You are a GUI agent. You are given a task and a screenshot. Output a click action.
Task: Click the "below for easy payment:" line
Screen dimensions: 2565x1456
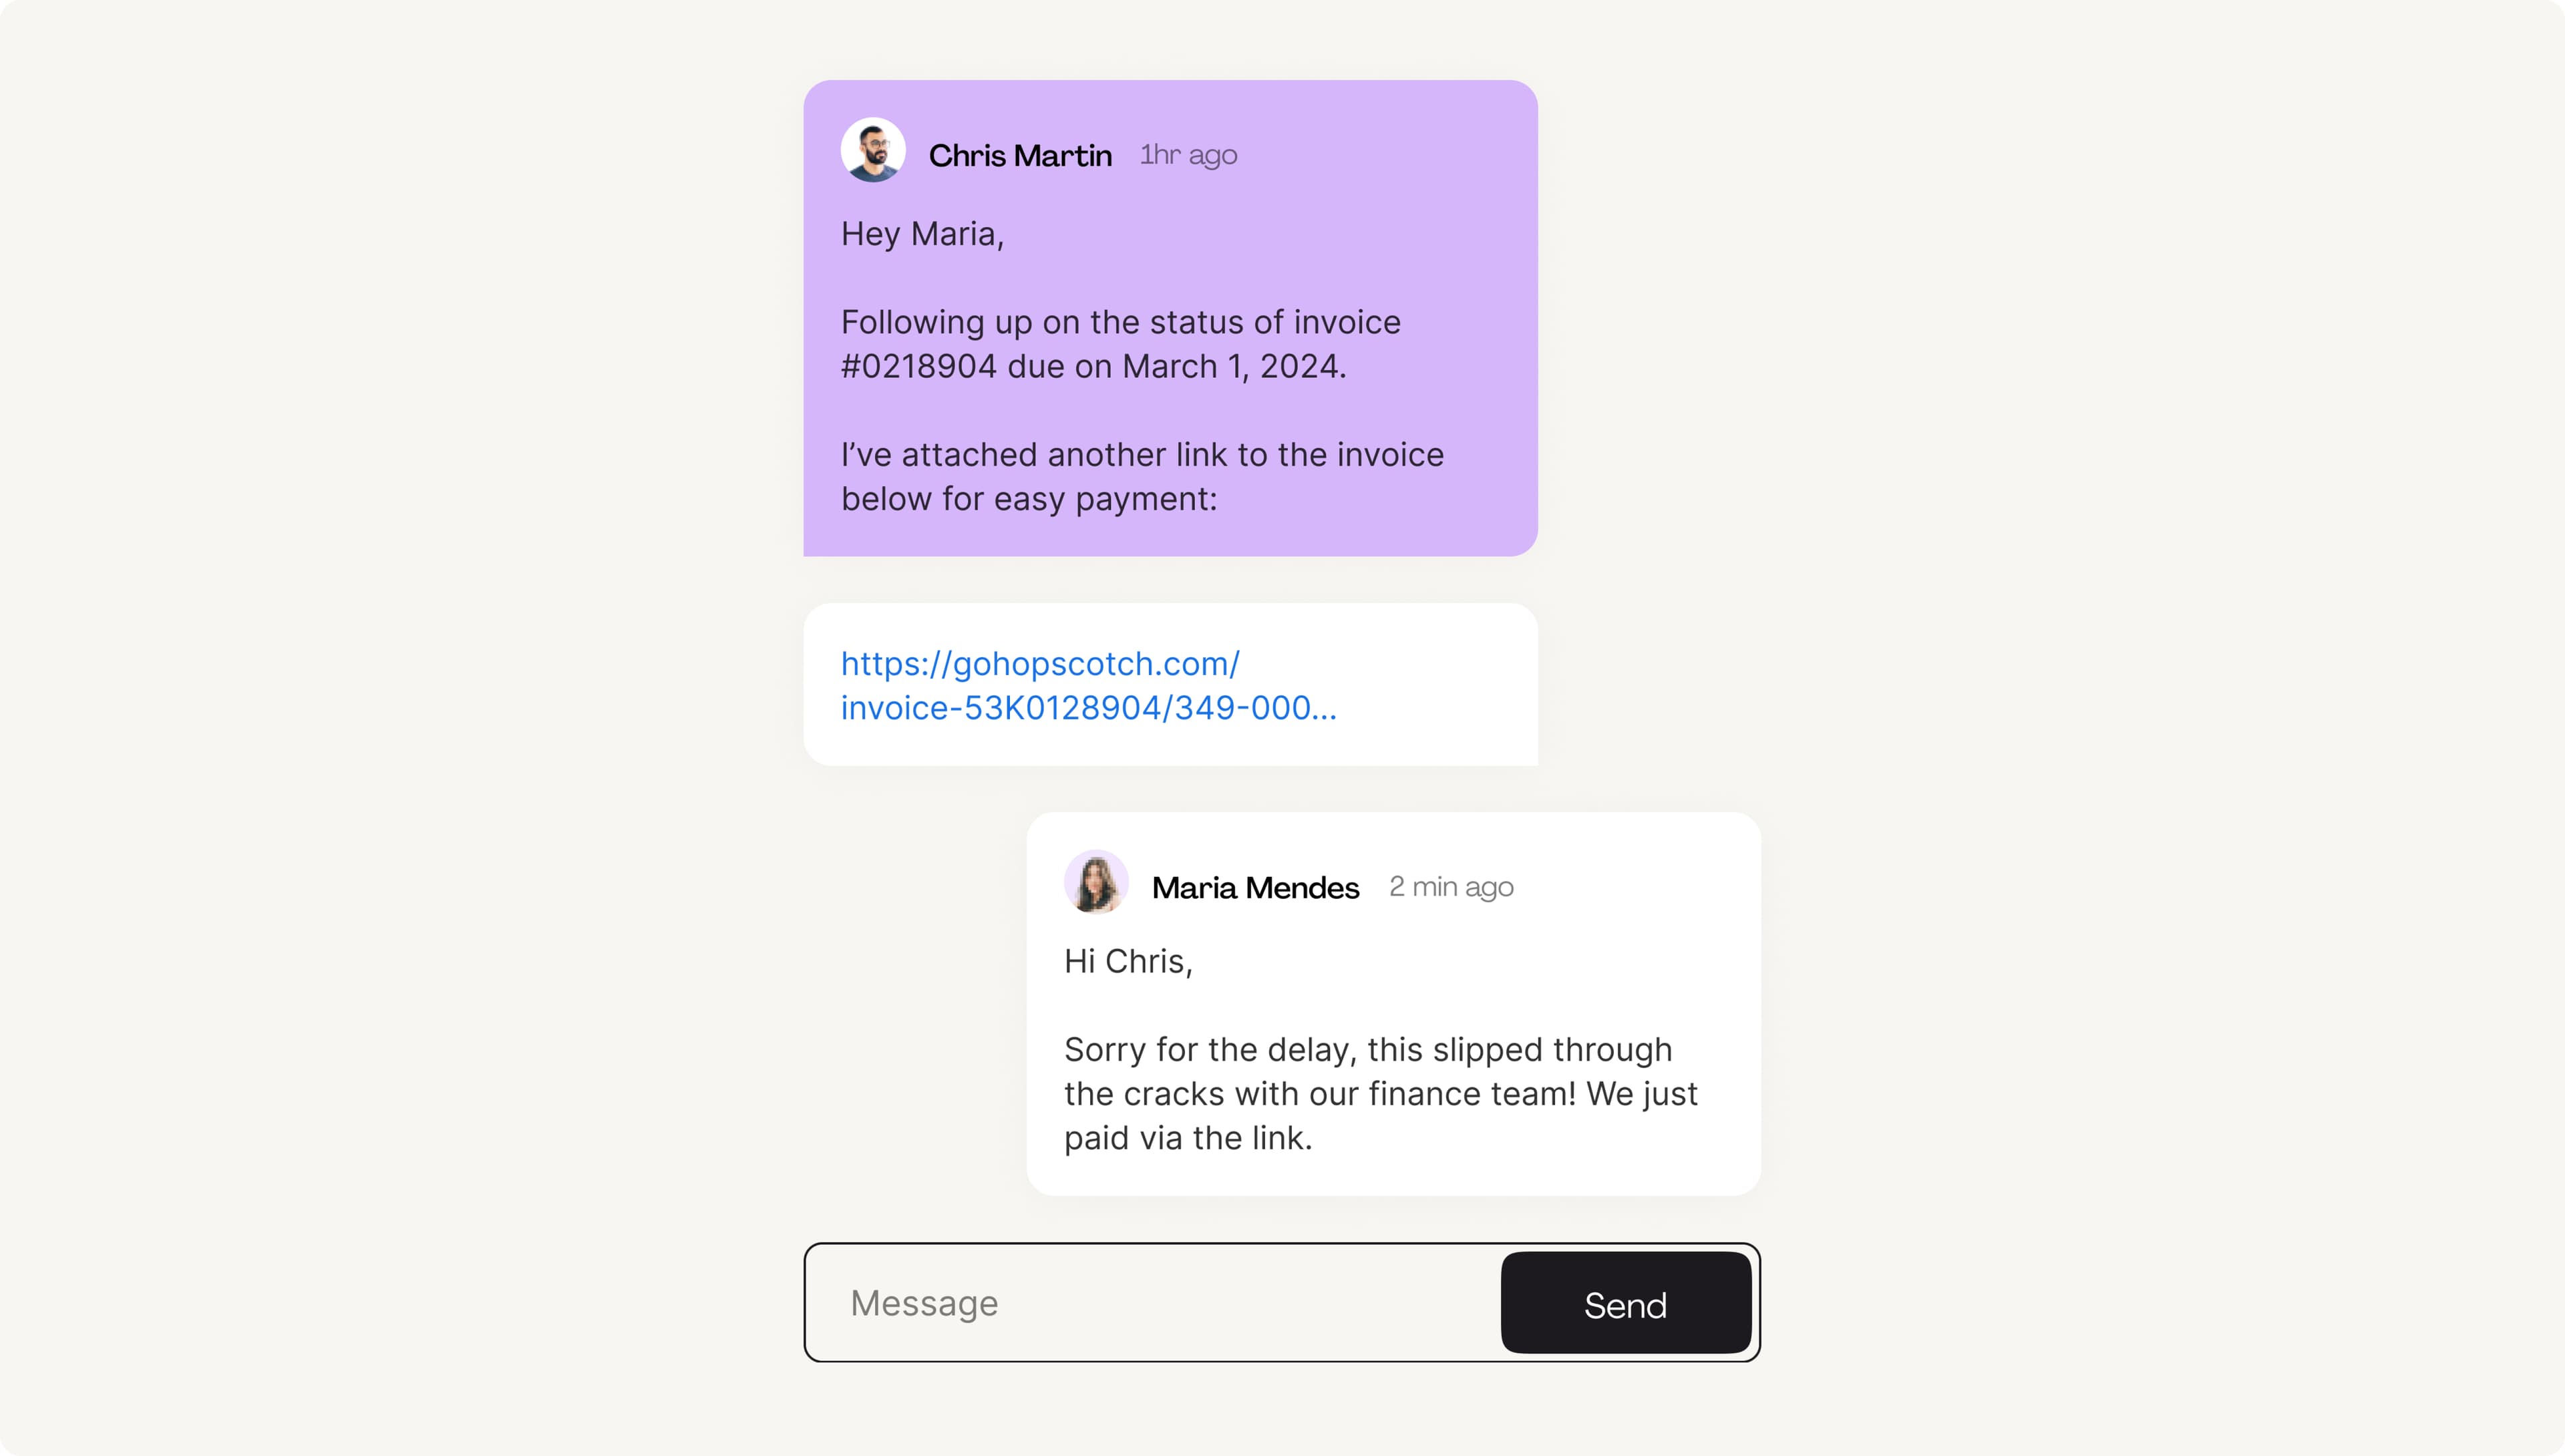click(1029, 499)
